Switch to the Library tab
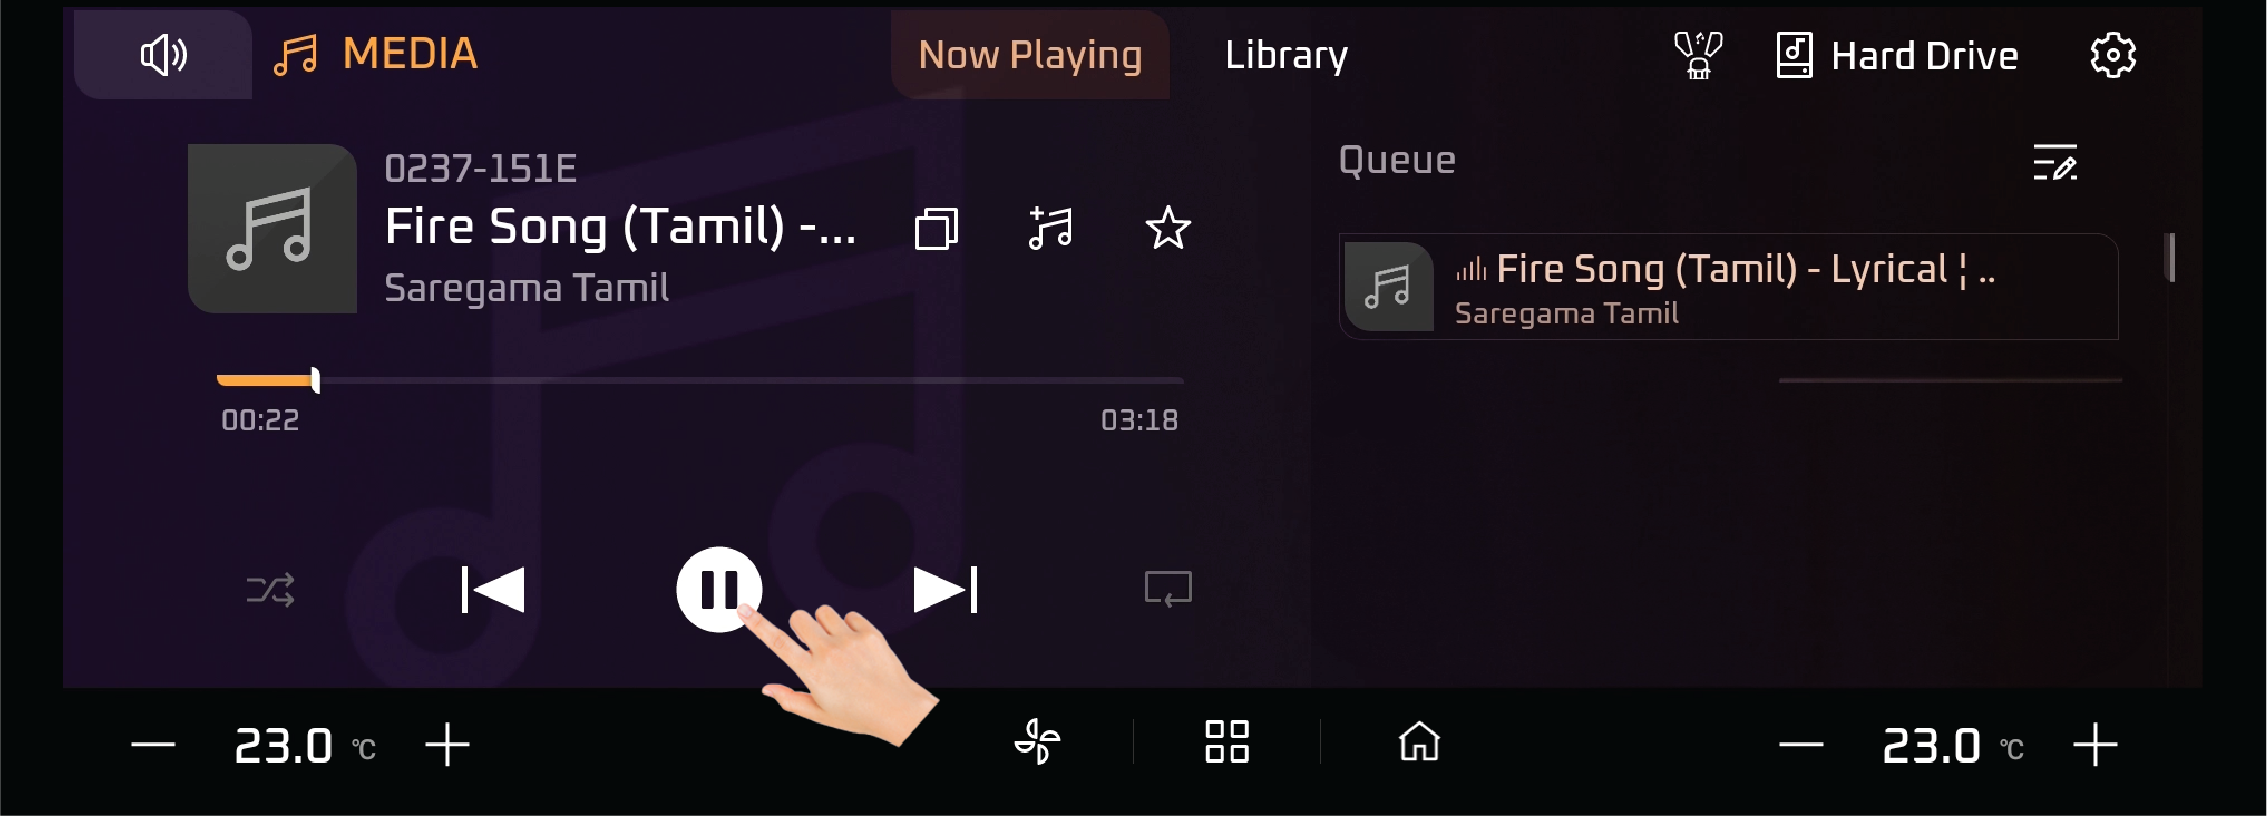 click(x=1286, y=55)
